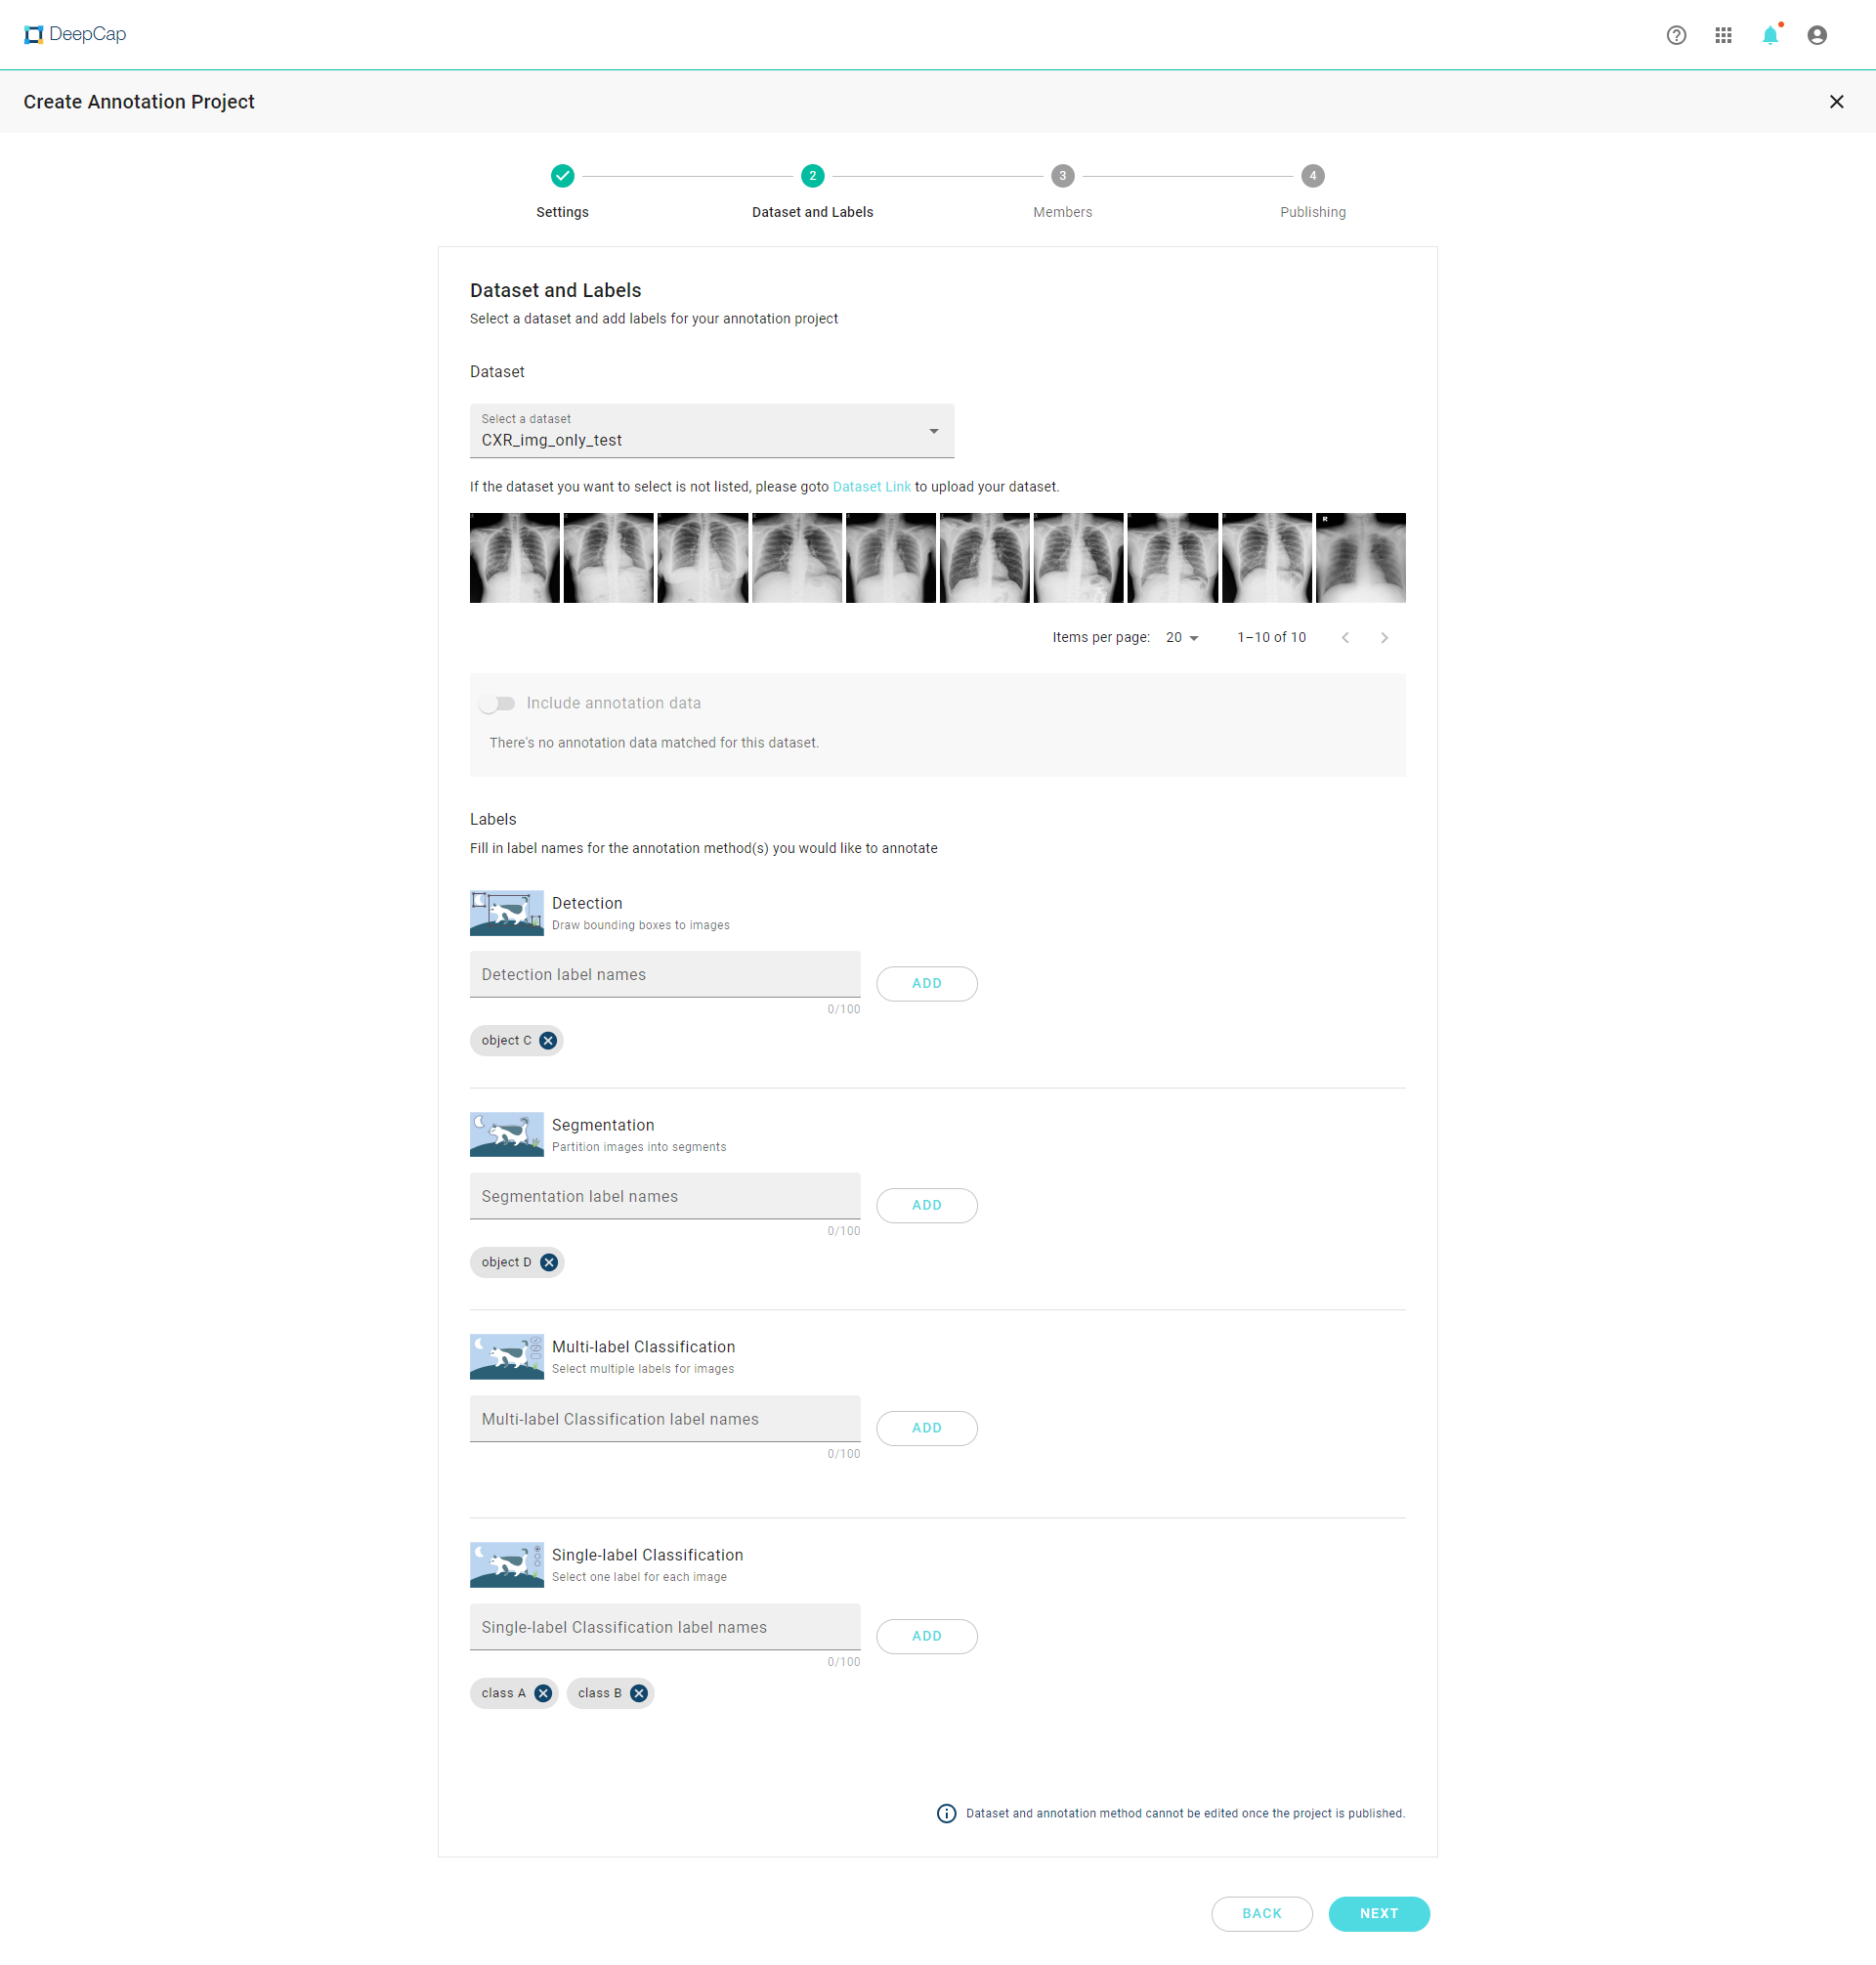1876x1965 pixels.
Task: Select the first chest X-ray thumbnail
Action: 514,558
